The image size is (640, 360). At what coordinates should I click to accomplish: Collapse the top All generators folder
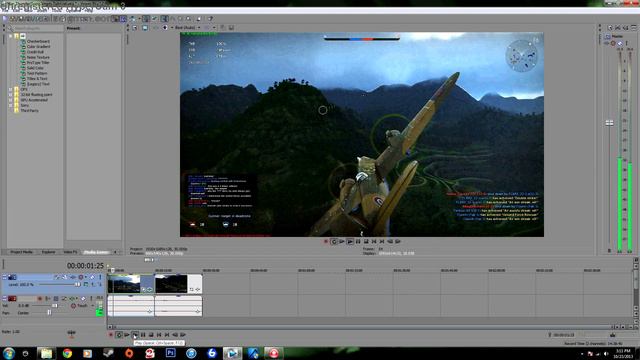(x=11, y=36)
